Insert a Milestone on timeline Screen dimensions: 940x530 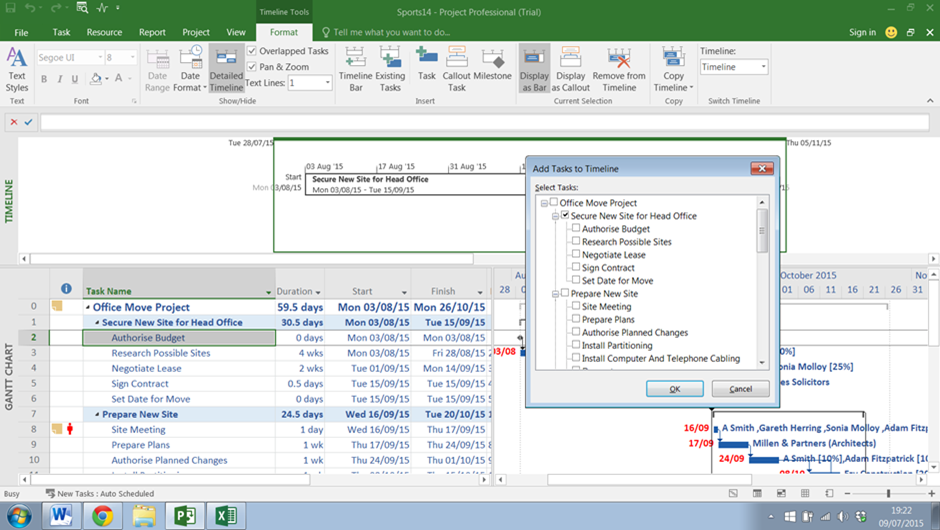tap(493, 64)
